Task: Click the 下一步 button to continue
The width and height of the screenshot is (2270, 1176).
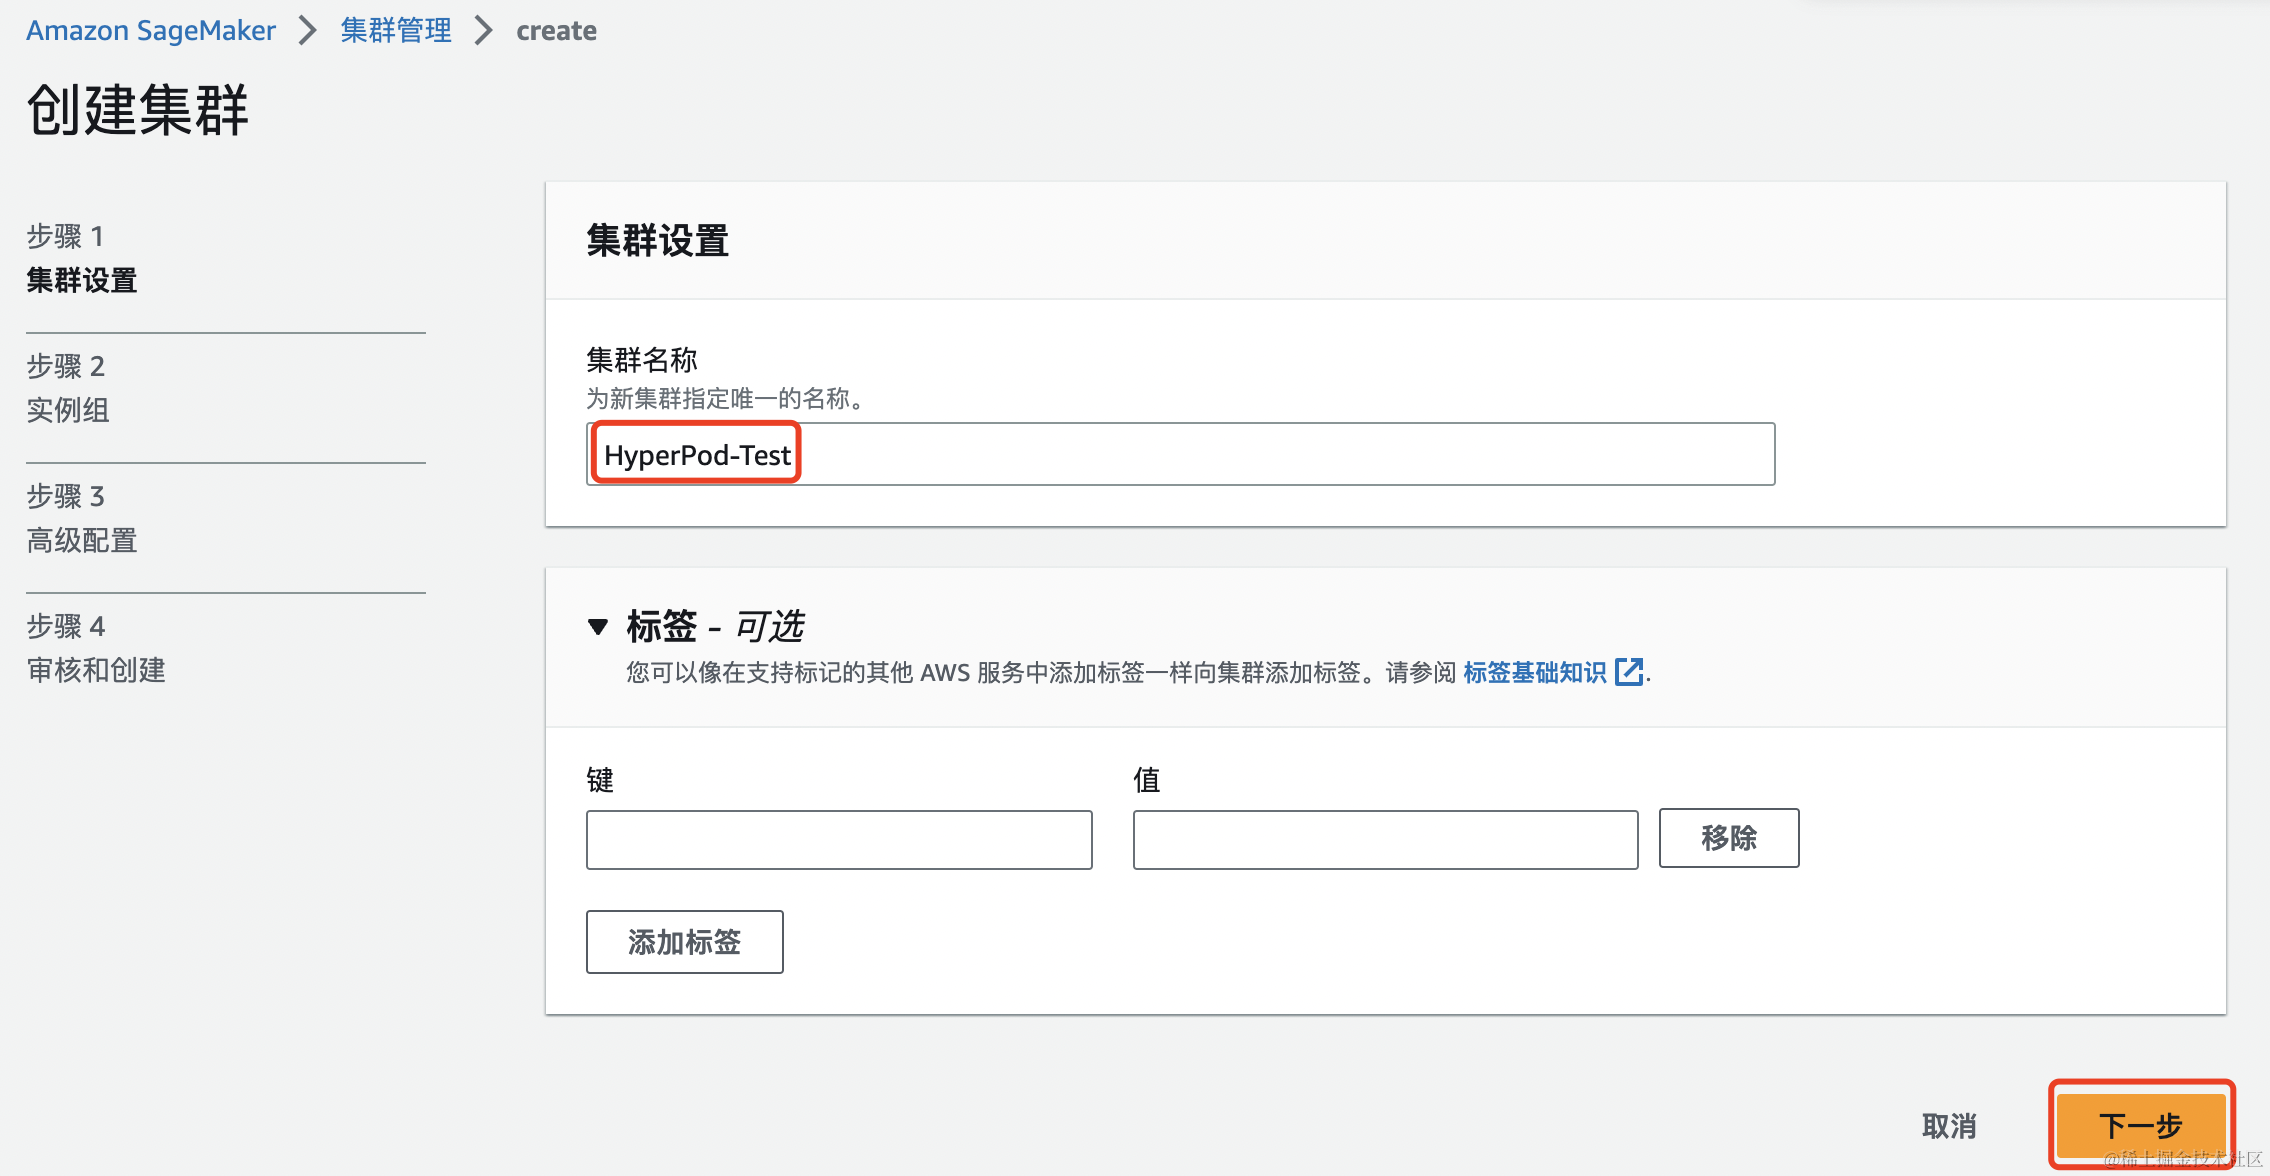Action: coord(2140,1125)
